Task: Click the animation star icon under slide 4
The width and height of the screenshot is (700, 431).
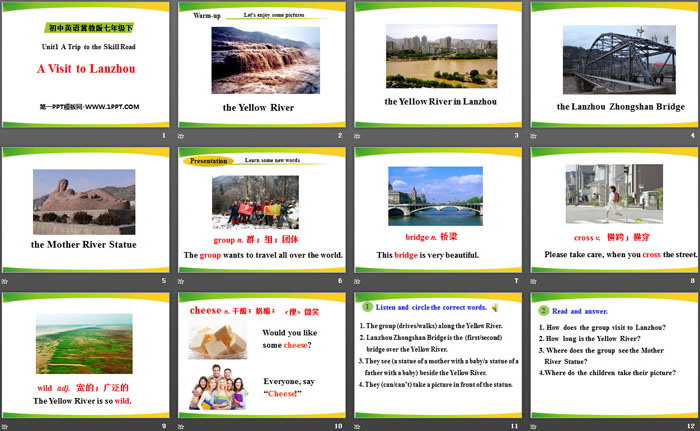Action: (x=533, y=136)
